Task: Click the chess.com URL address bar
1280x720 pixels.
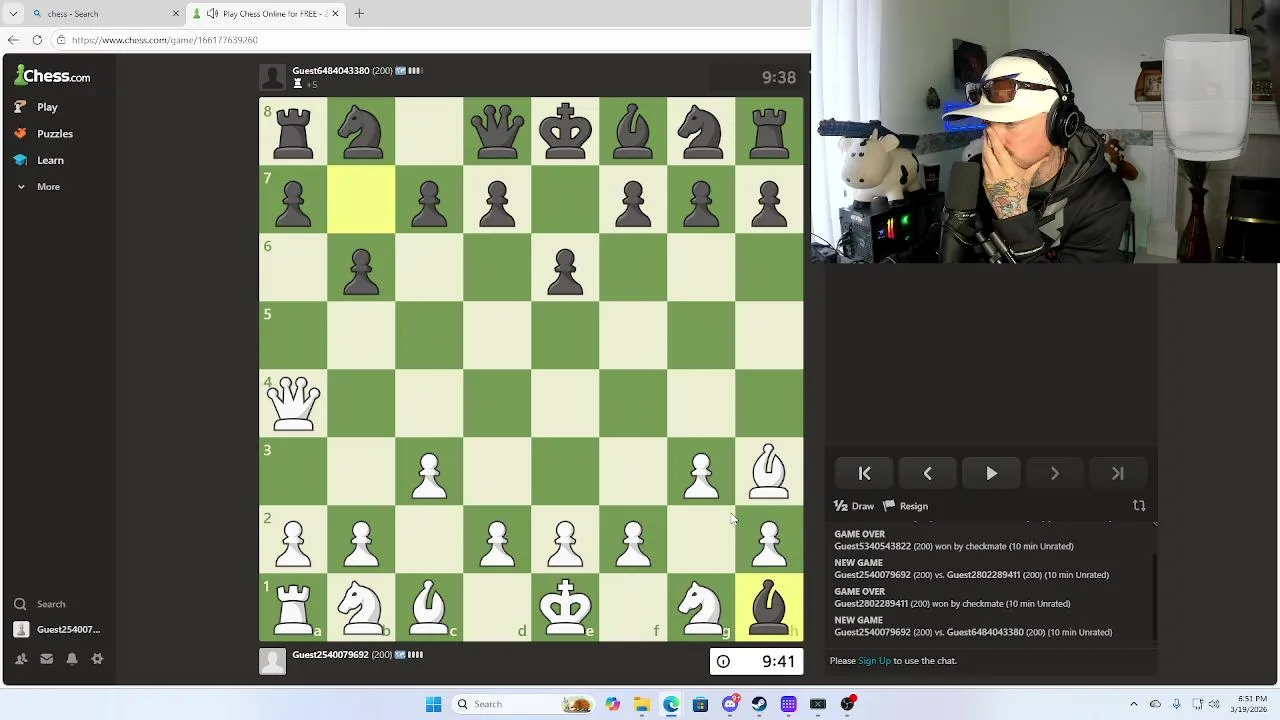Action: [x=430, y=40]
